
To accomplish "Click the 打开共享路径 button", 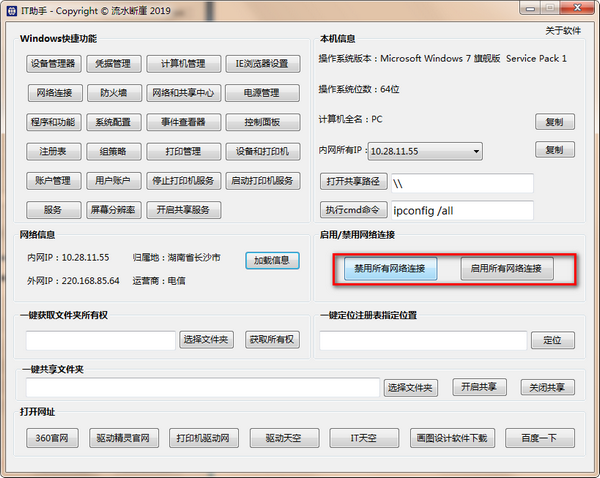I will (x=352, y=183).
